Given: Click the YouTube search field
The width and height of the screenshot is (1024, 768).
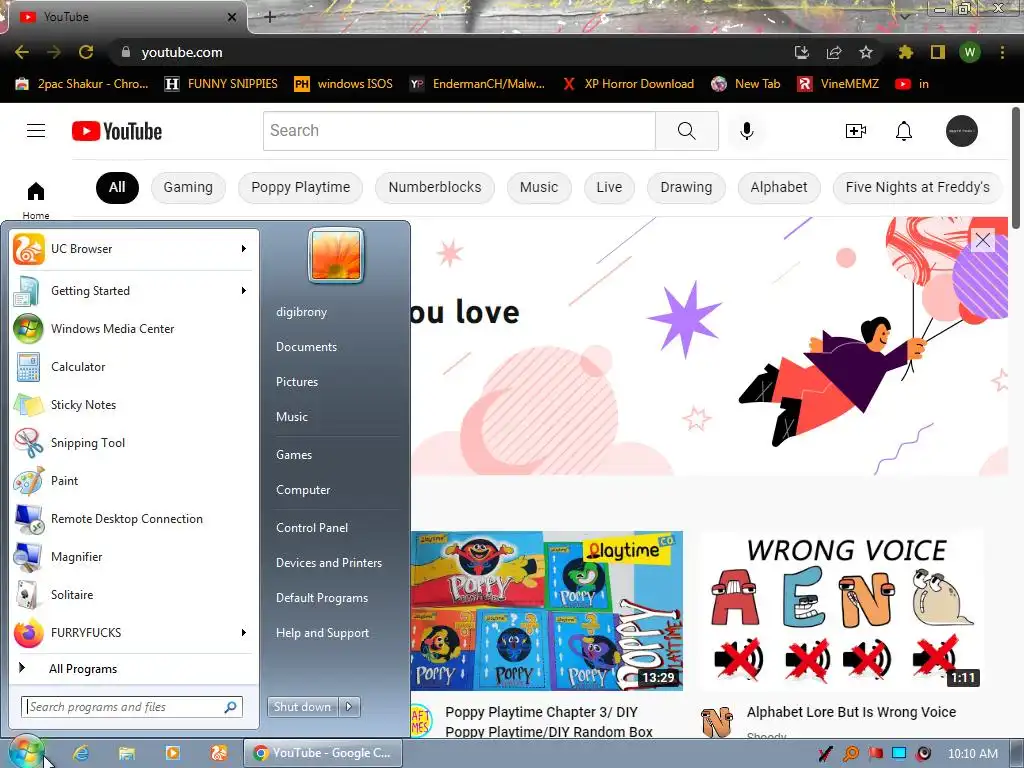Looking at the screenshot, I should pyautogui.click(x=459, y=131).
